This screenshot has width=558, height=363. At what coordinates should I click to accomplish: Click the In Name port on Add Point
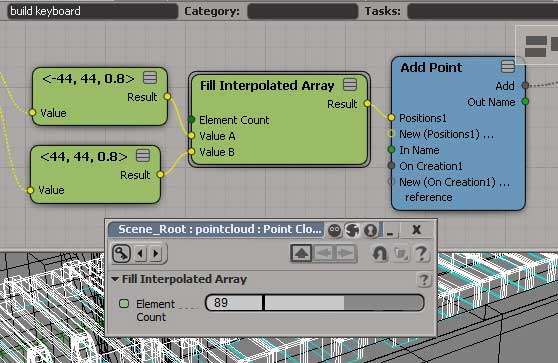click(391, 149)
